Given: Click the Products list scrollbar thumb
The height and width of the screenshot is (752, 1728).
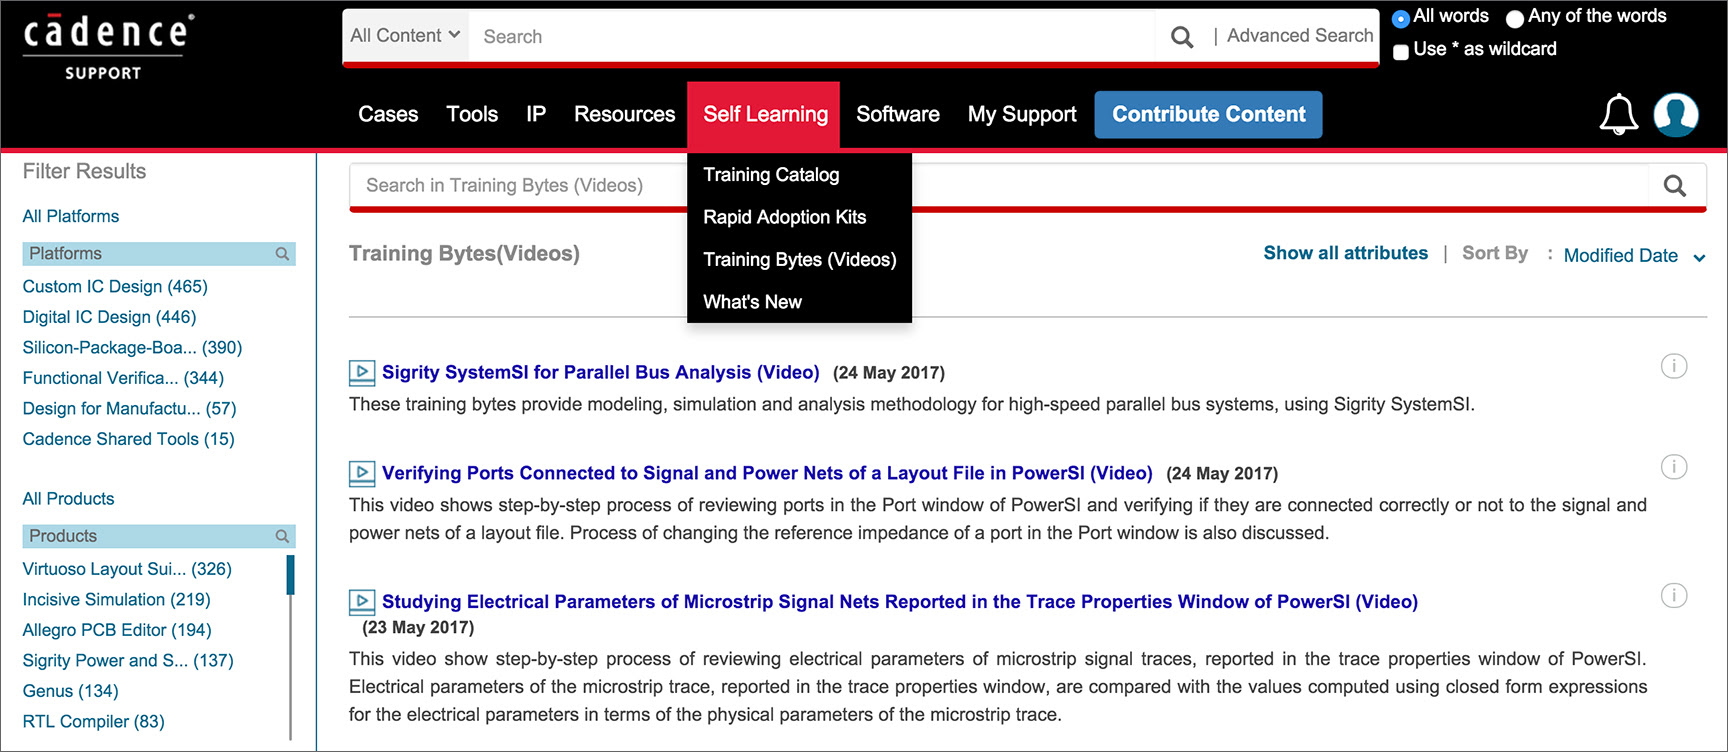Looking at the screenshot, I should pos(290,575).
